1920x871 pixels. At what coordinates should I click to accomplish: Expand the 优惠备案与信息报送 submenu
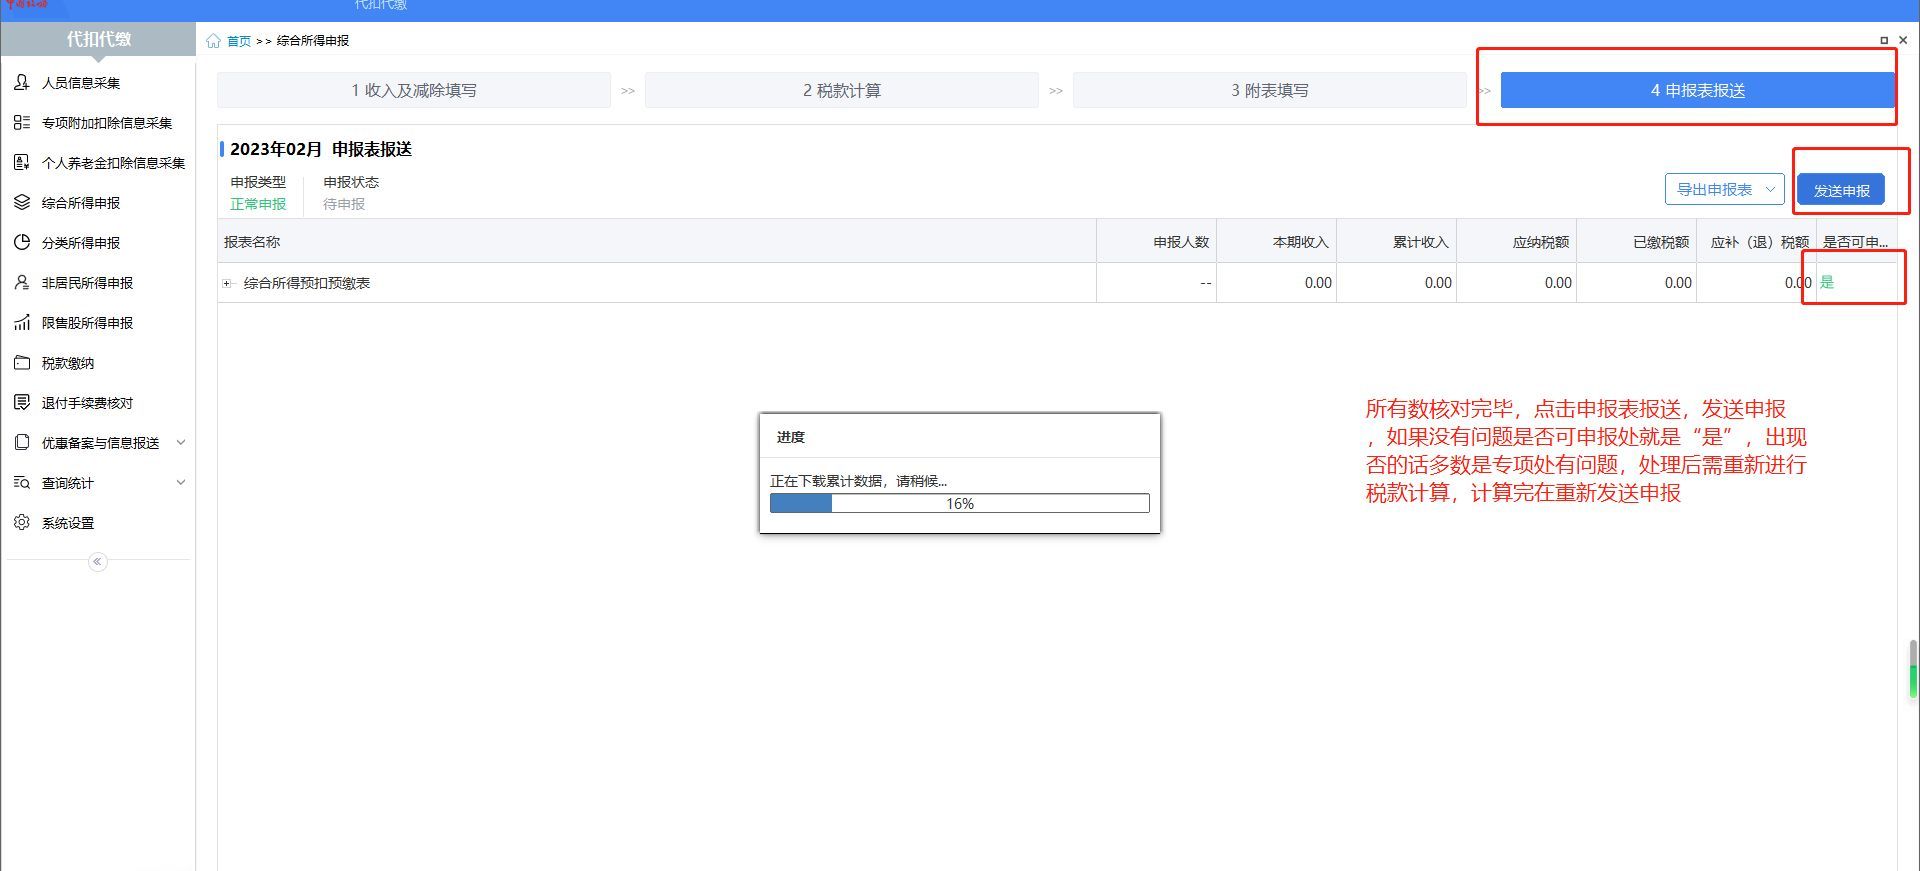pyautogui.click(x=181, y=442)
